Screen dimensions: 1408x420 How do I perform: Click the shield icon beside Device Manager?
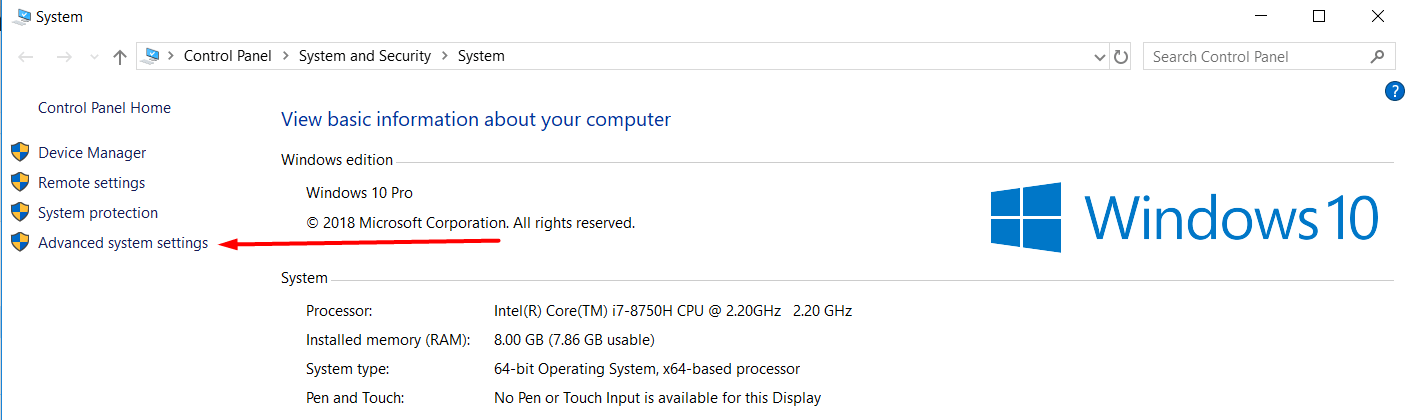tap(19, 153)
